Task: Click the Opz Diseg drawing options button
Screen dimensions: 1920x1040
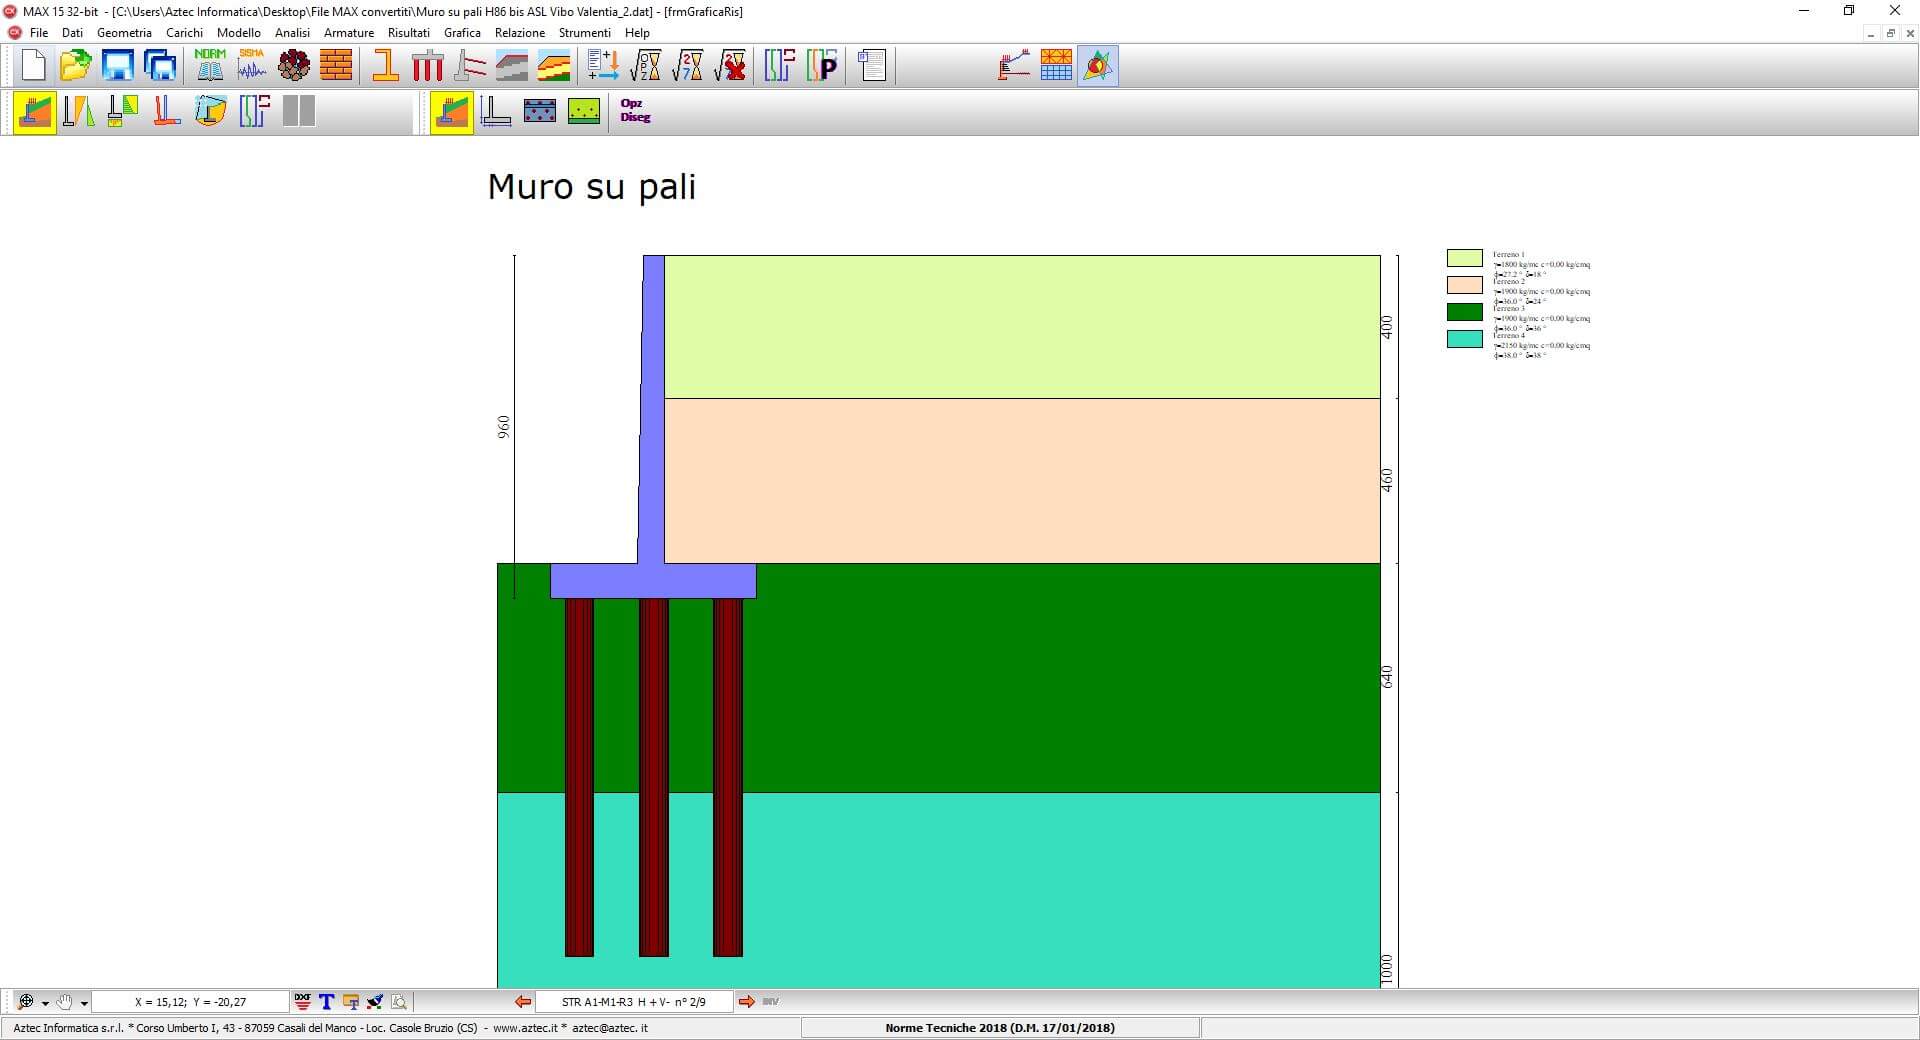Action: tap(635, 111)
